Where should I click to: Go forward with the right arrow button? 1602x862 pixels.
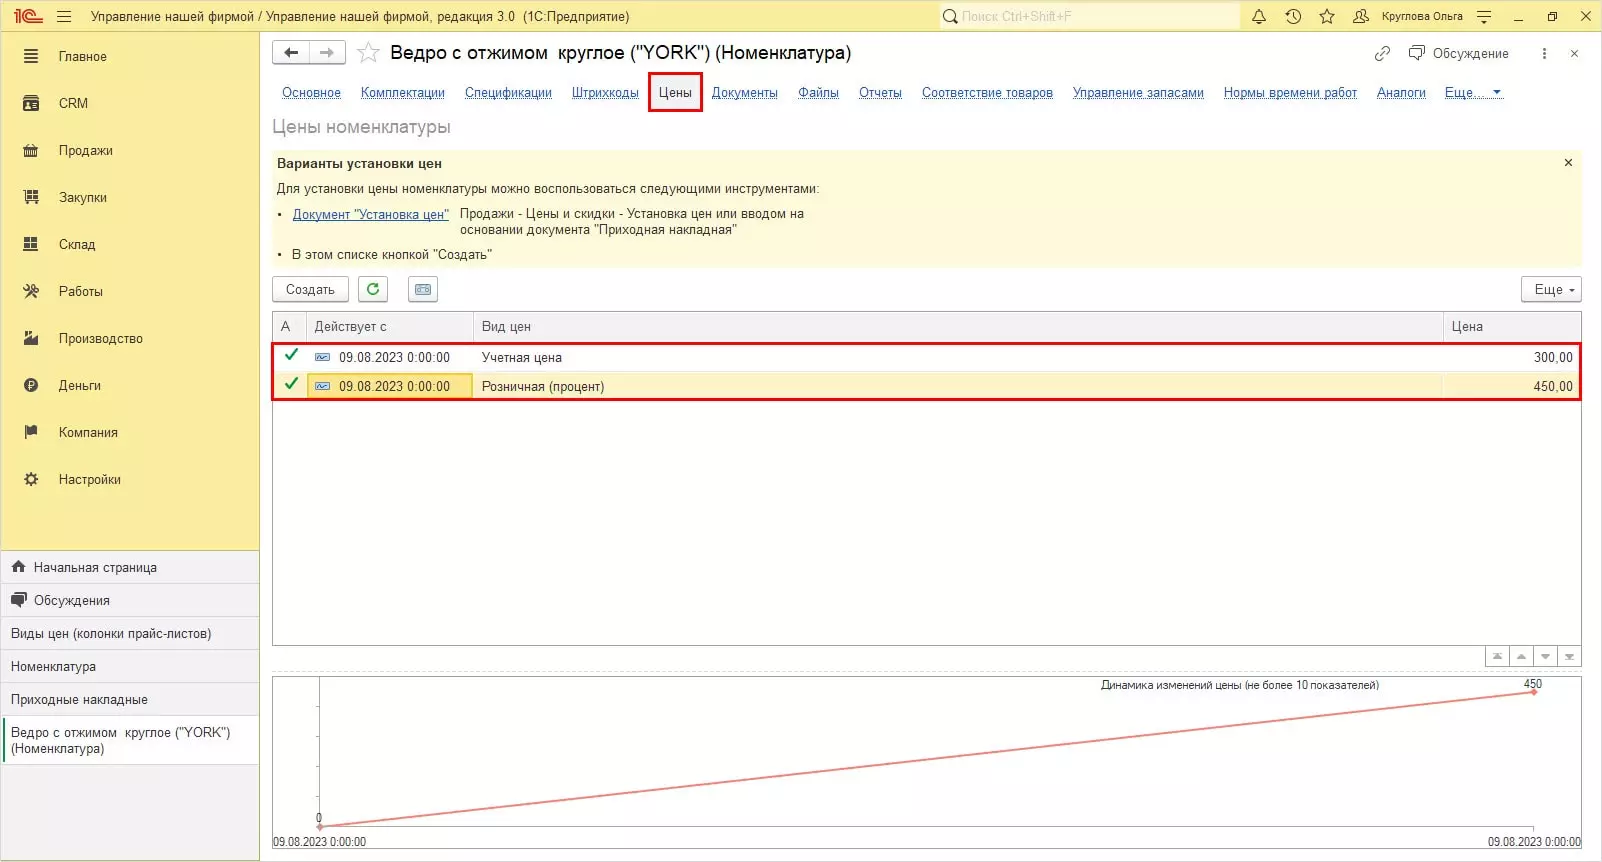(x=327, y=53)
